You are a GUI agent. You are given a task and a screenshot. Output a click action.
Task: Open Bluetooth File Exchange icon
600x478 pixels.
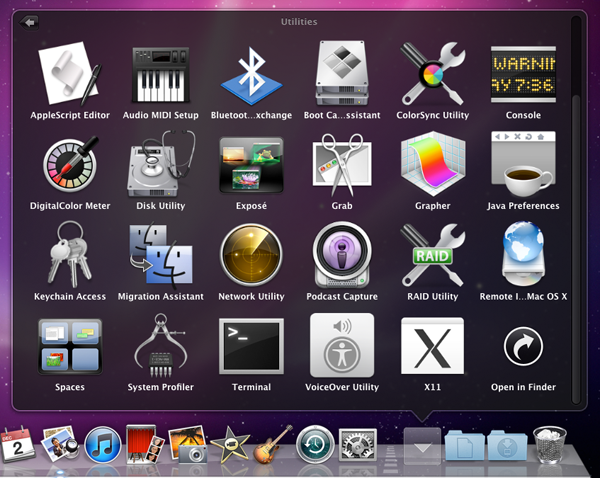pos(251,76)
